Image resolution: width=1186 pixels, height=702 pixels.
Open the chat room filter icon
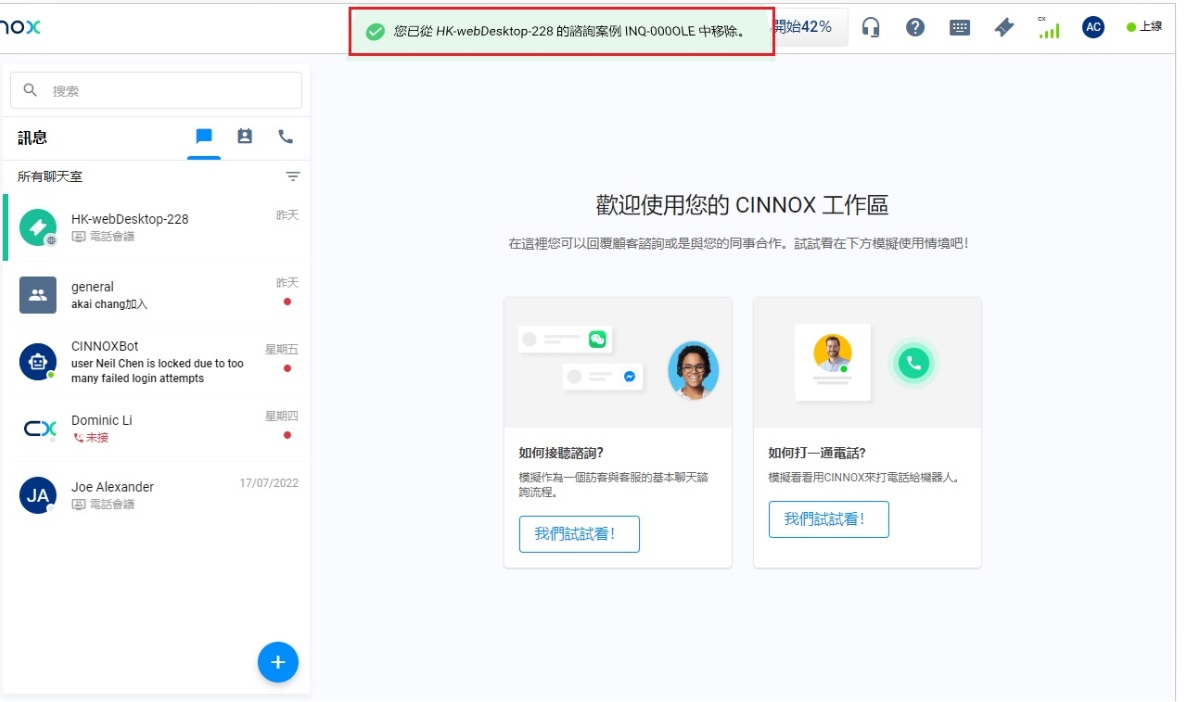[293, 176]
